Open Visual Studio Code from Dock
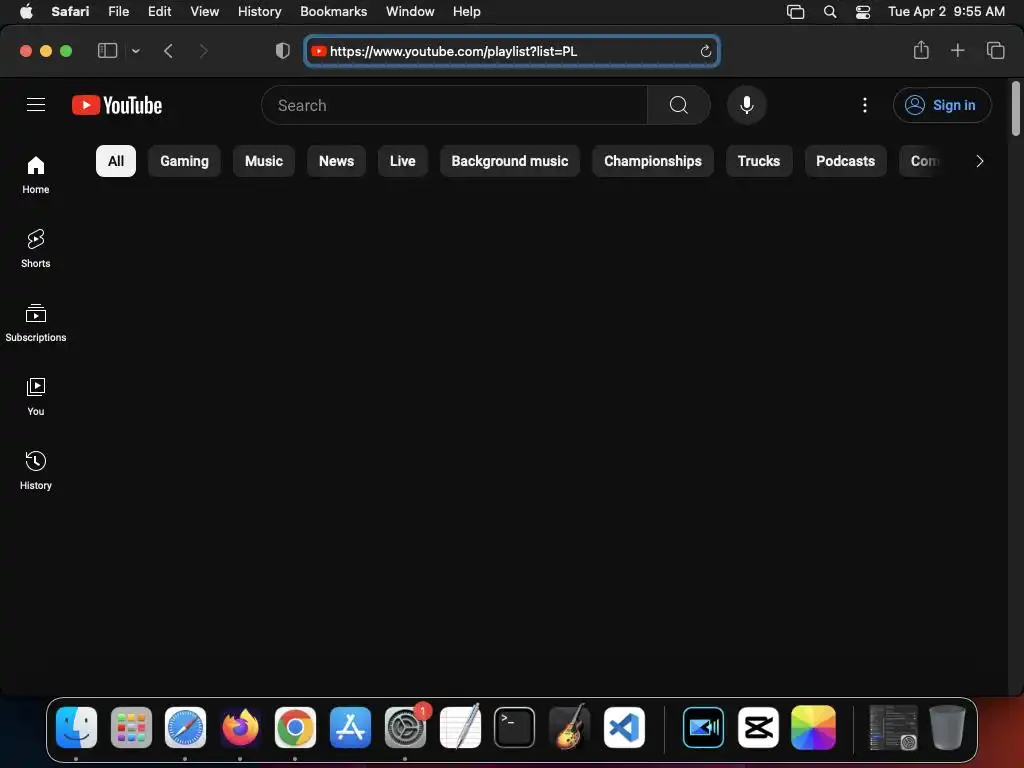Viewport: 1024px width, 768px height. pyautogui.click(x=624, y=727)
